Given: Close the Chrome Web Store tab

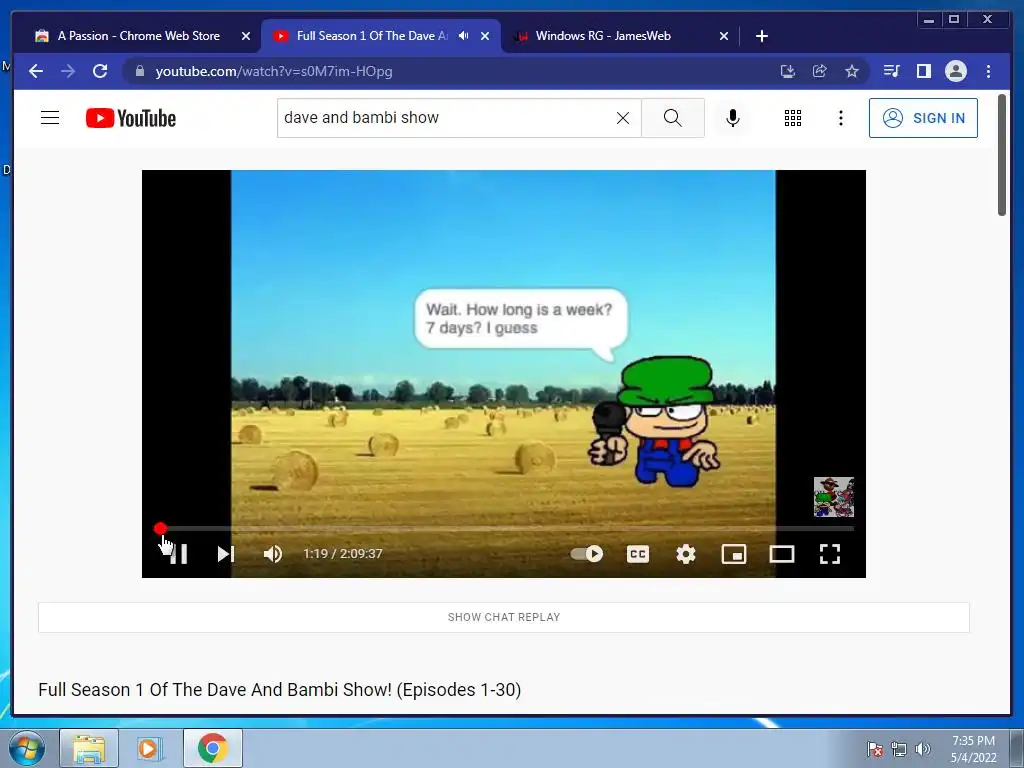Looking at the screenshot, I should point(246,36).
